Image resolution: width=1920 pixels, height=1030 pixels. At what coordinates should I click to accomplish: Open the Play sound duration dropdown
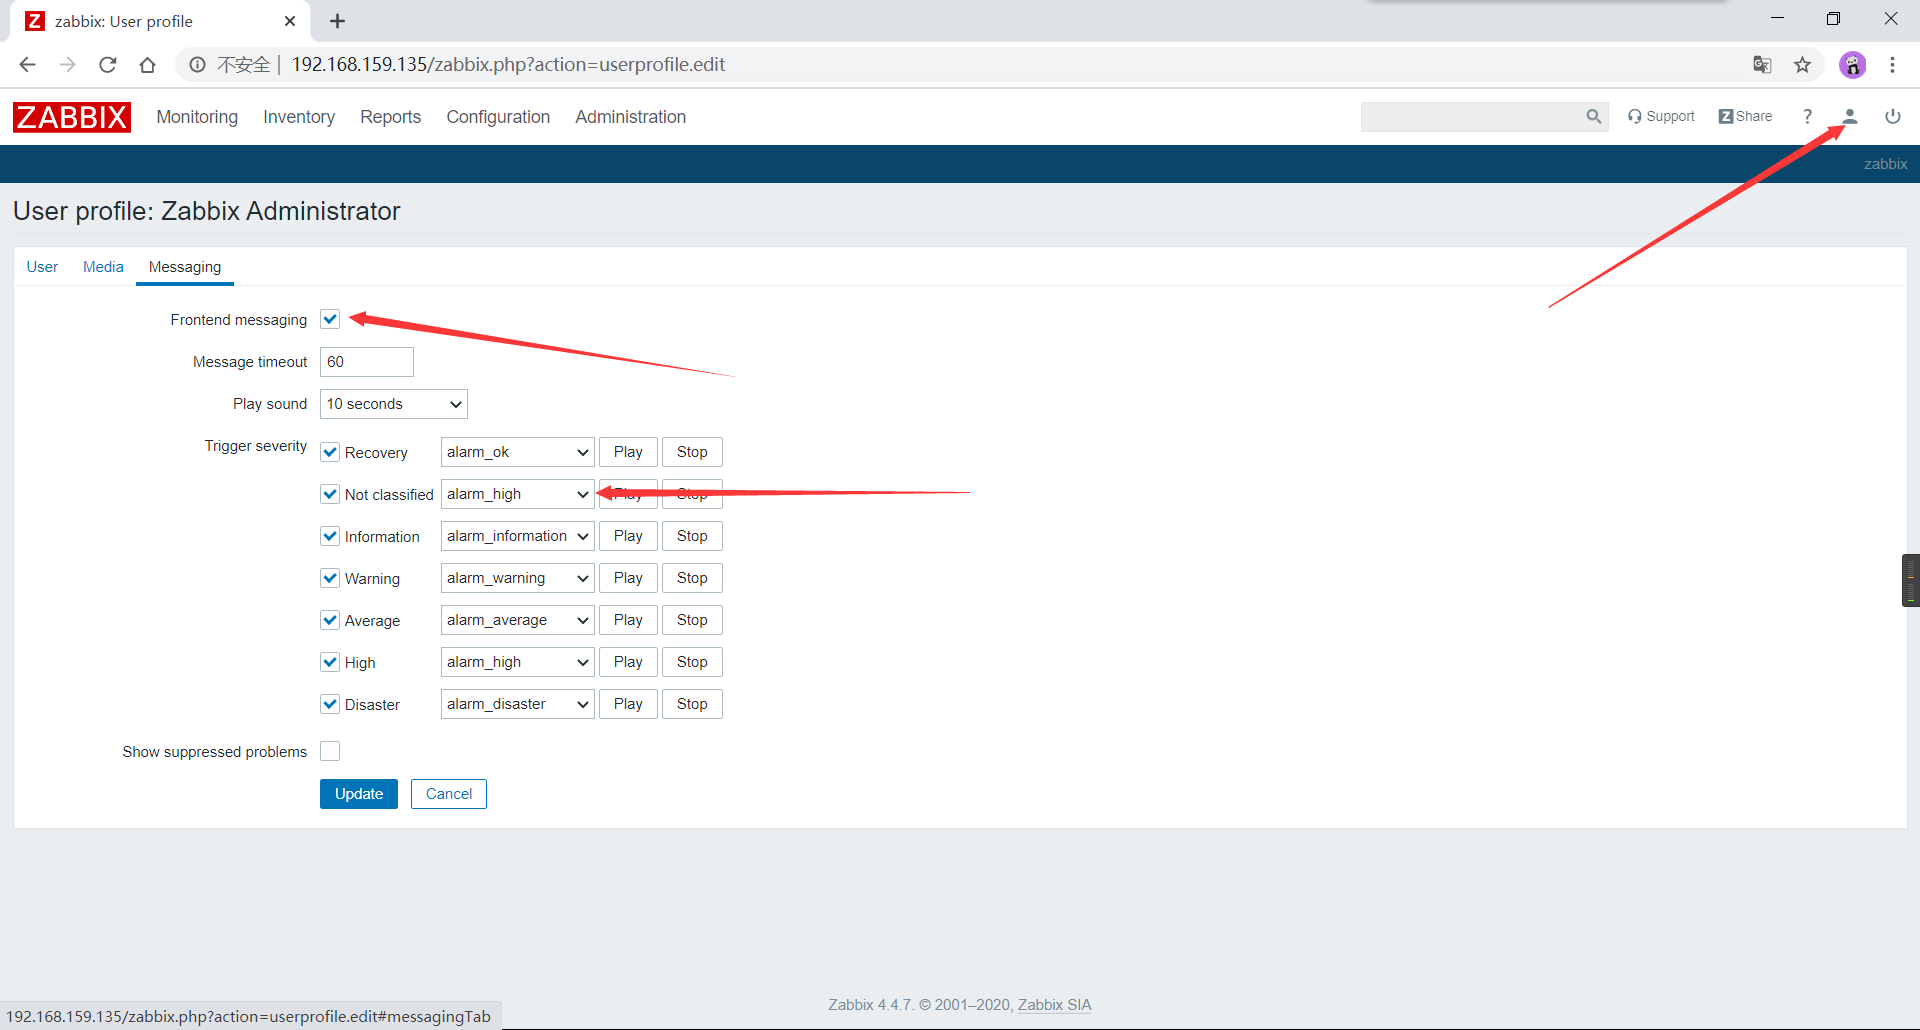[x=394, y=404]
